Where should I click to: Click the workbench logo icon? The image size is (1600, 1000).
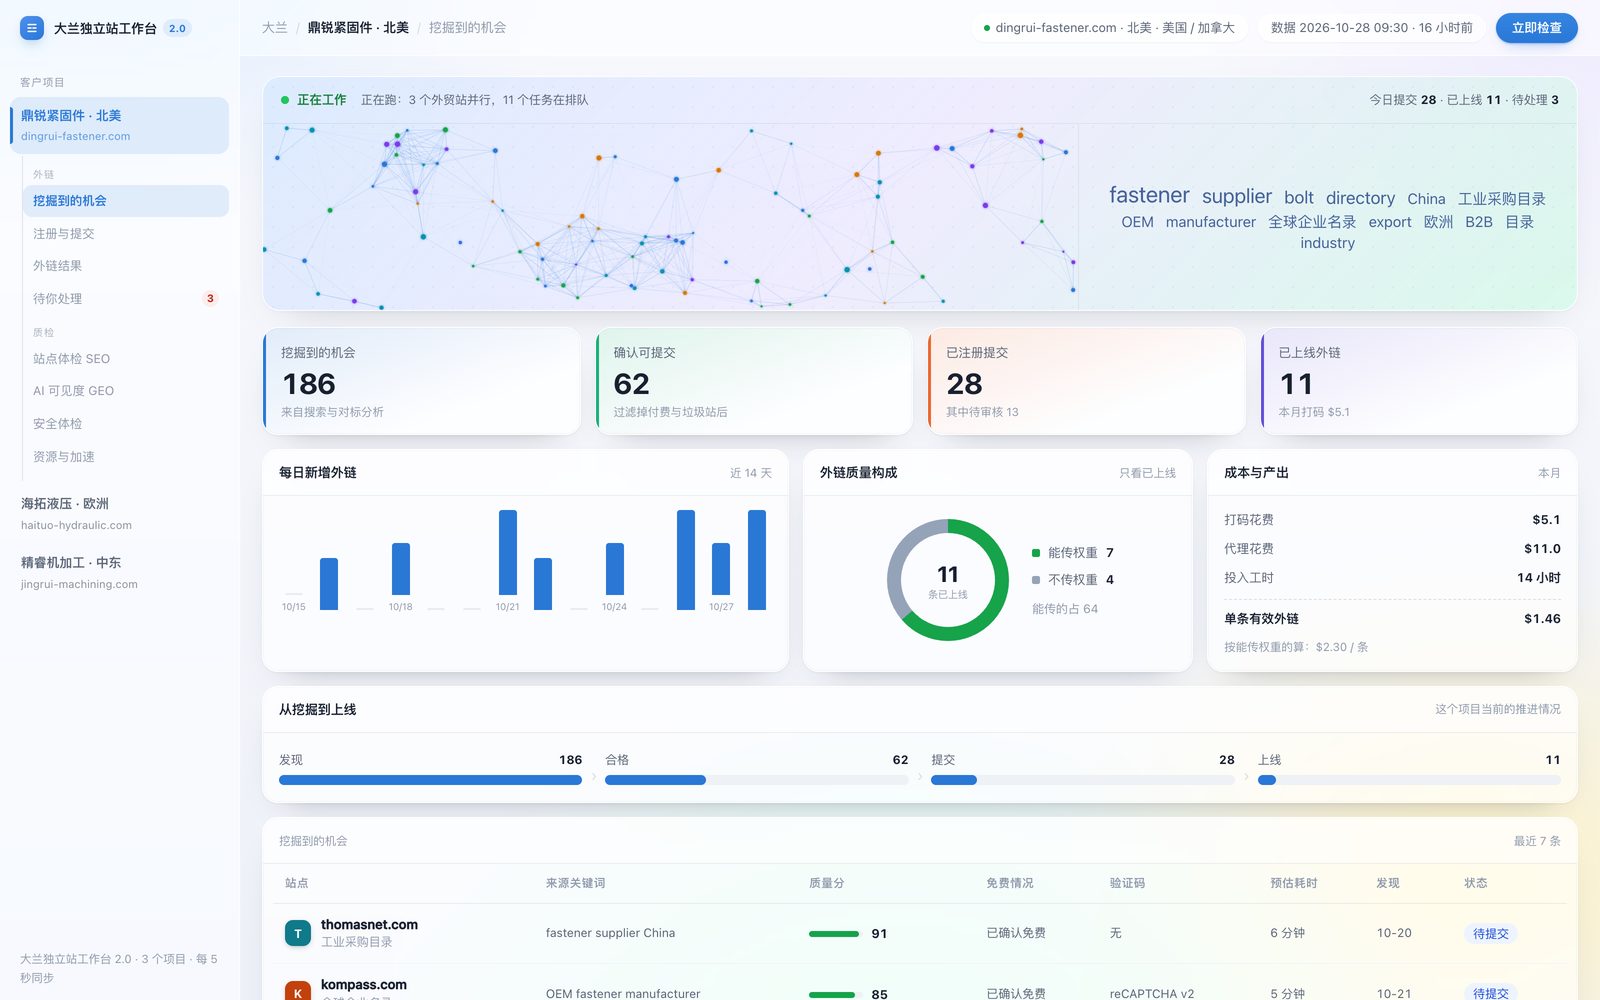[32, 28]
